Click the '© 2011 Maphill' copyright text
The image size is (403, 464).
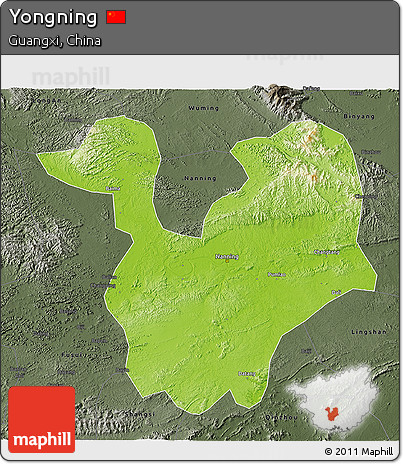click(359, 452)
